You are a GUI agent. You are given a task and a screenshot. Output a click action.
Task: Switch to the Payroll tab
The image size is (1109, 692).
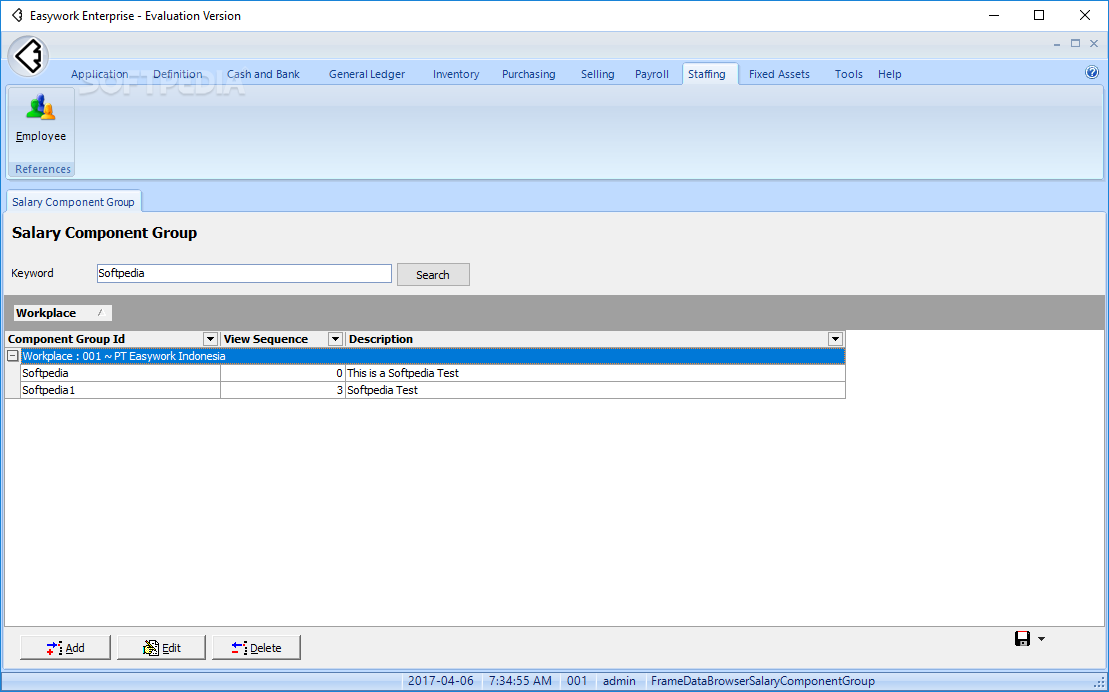[x=652, y=74]
